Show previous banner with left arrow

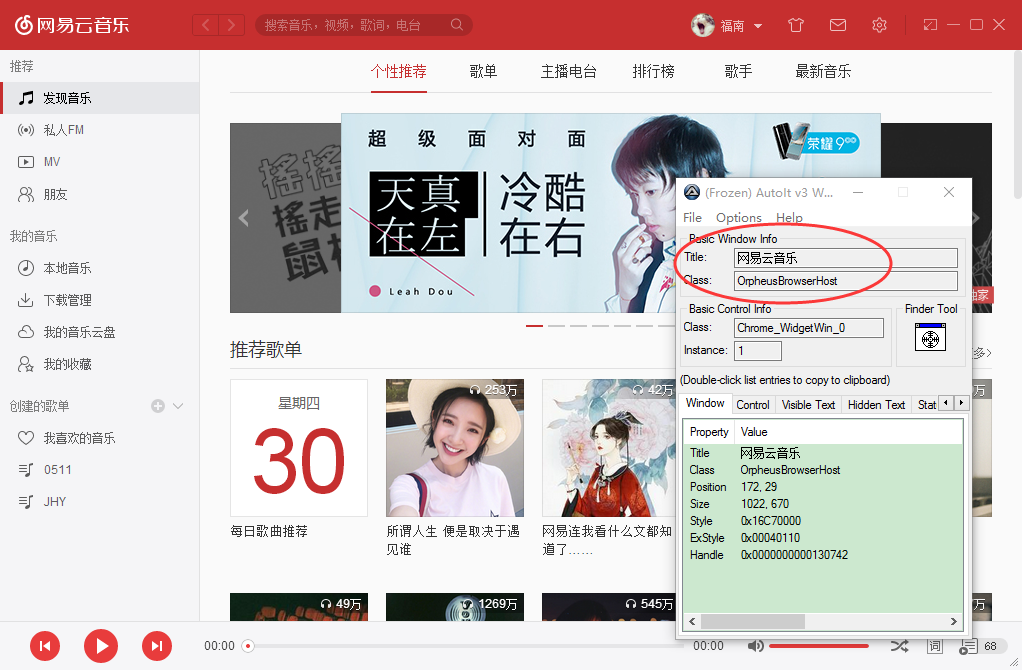pyautogui.click(x=244, y=218)
